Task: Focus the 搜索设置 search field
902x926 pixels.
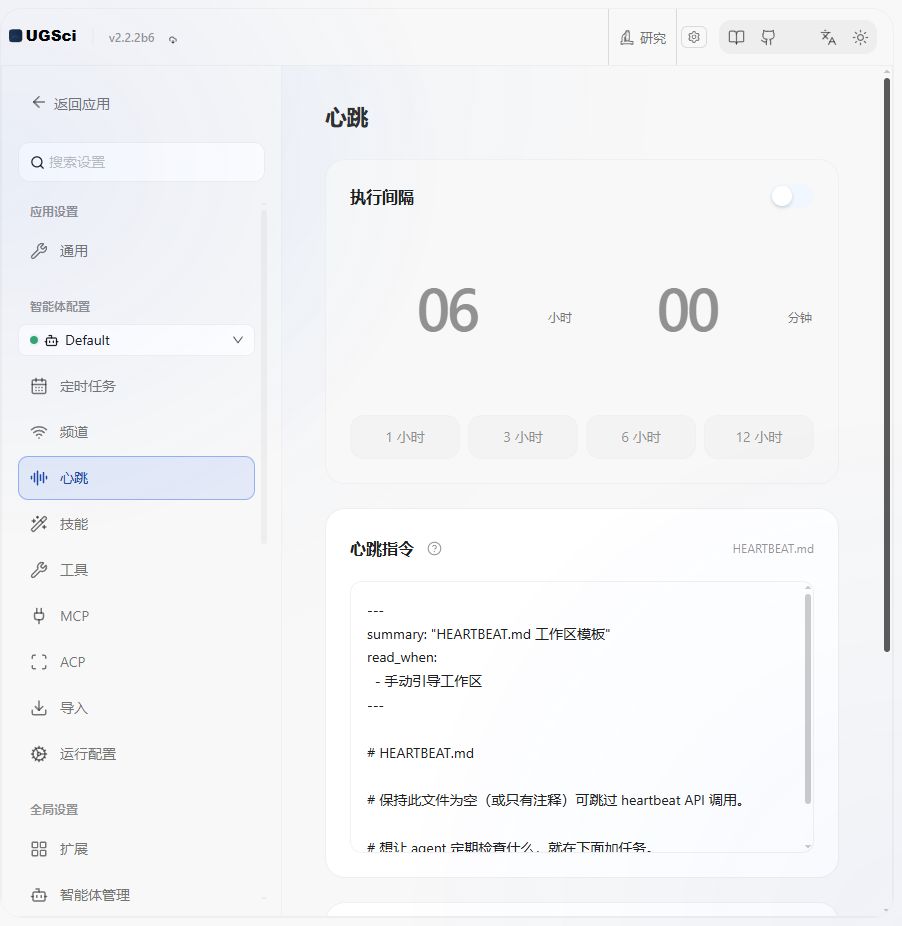Action: (141, 162)
